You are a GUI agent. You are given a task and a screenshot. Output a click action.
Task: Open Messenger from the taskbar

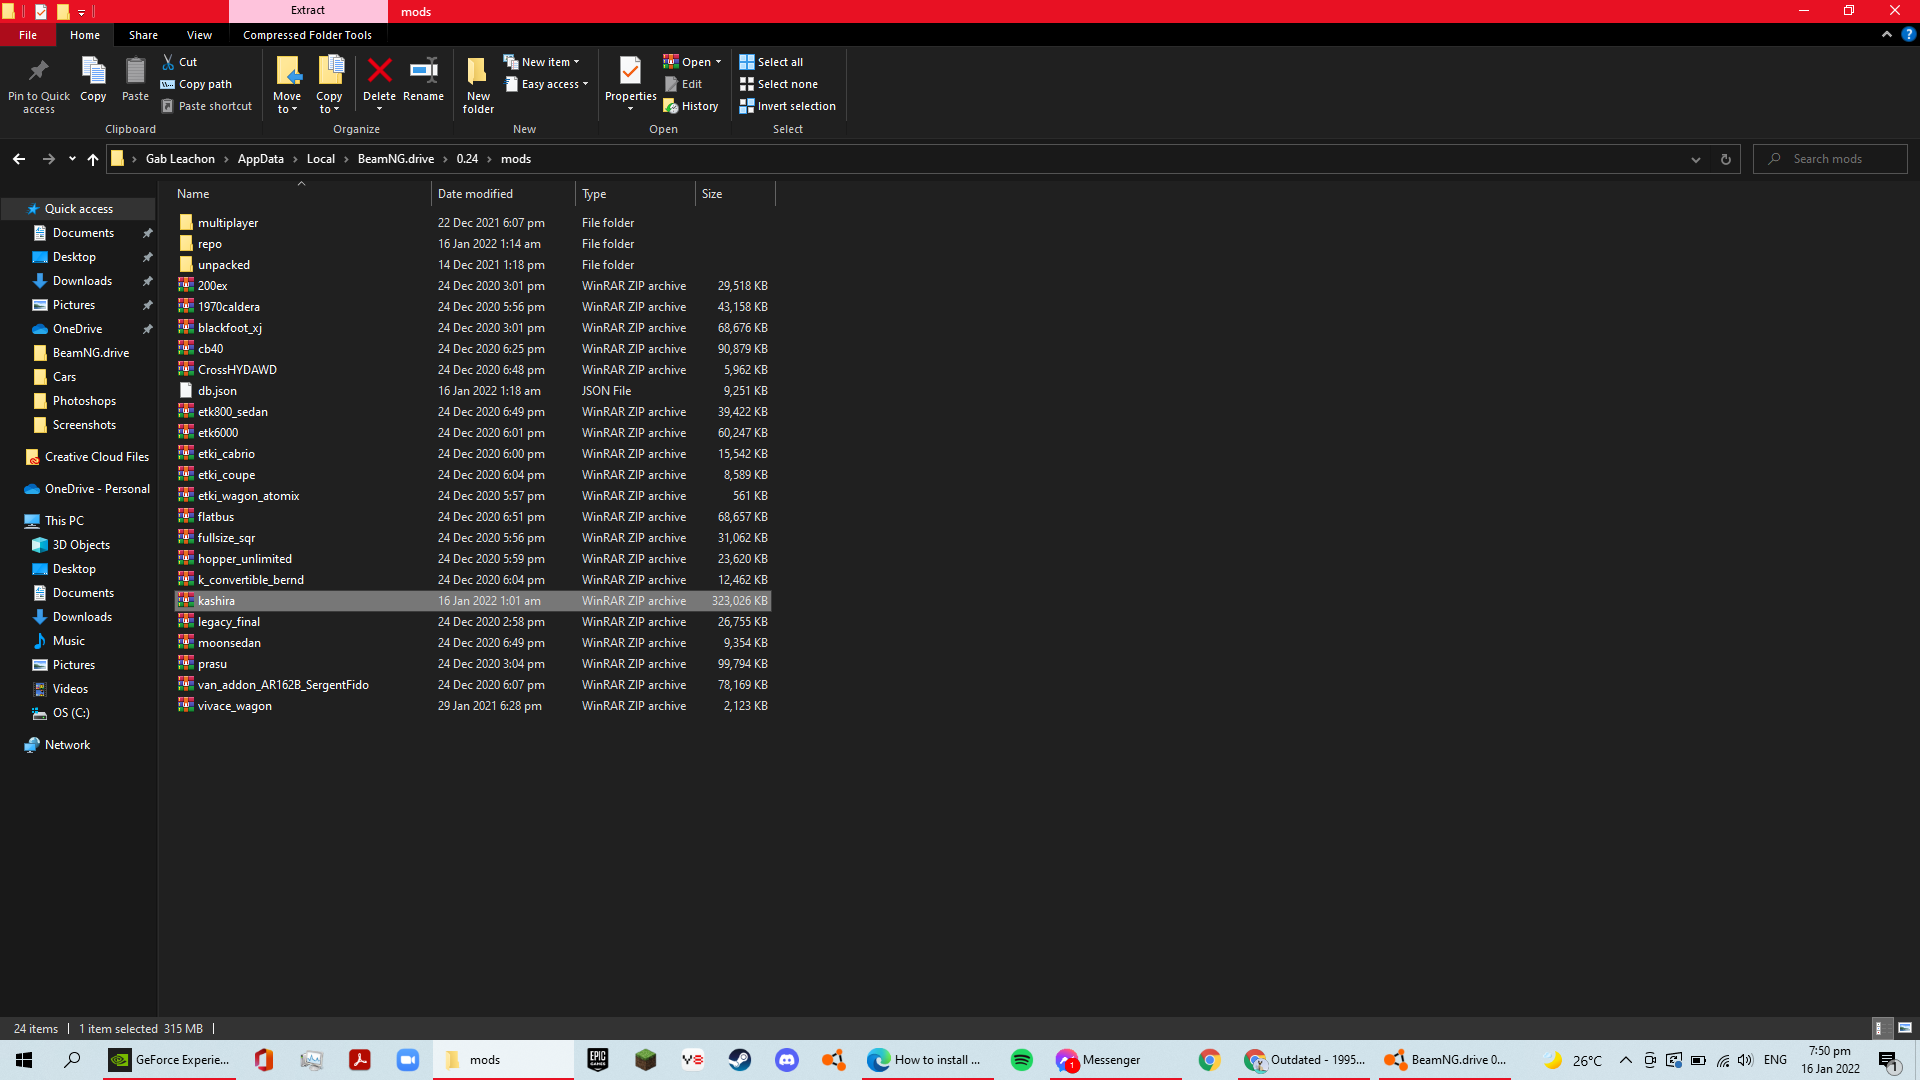tap(1115, 1060)
